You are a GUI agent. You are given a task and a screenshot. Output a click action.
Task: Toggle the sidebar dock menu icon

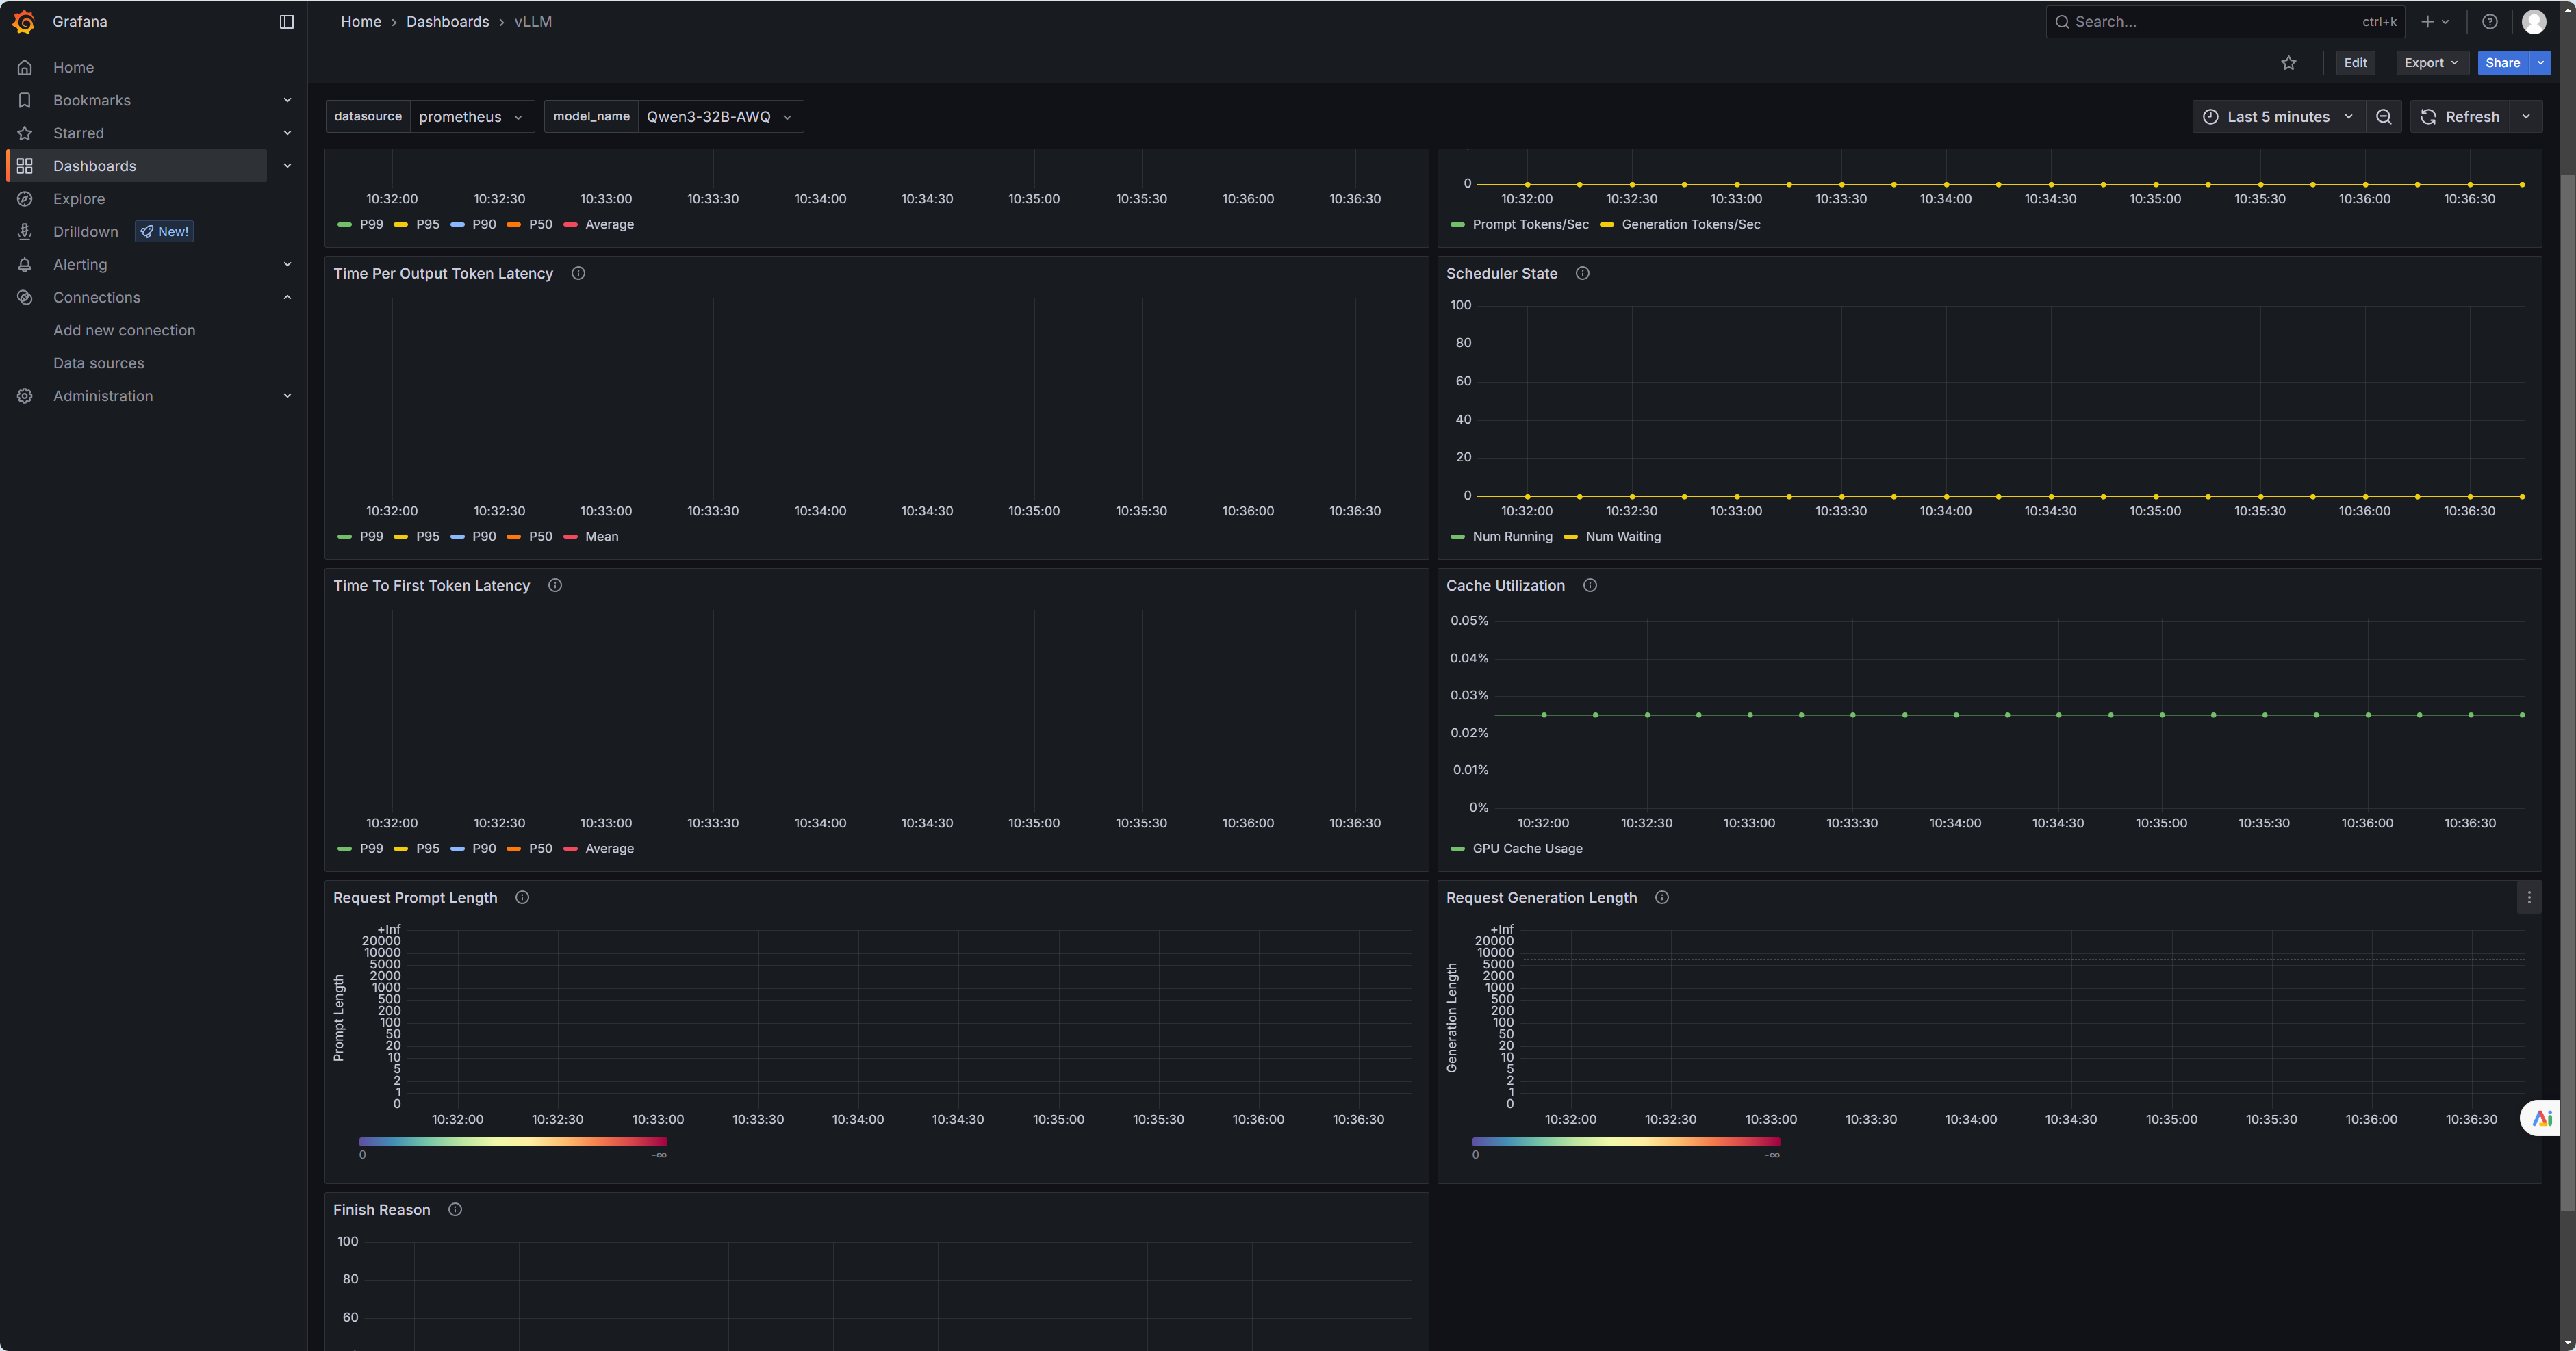tap(286, 21)
